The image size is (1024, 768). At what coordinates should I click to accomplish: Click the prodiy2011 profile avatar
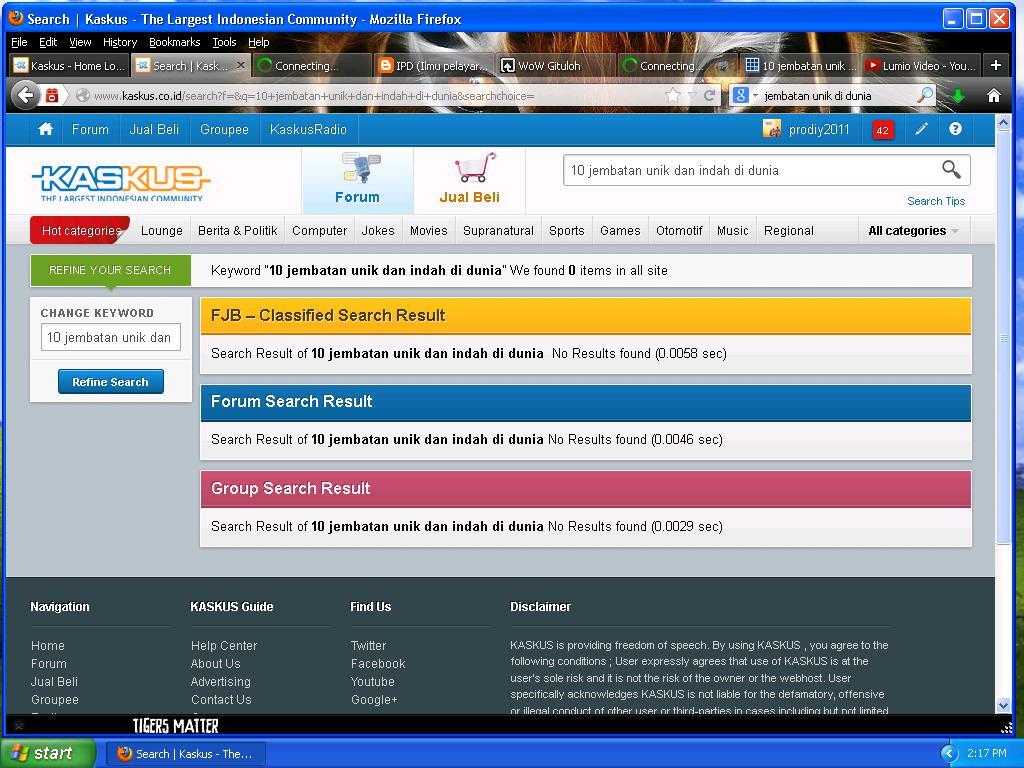(772, 129)
